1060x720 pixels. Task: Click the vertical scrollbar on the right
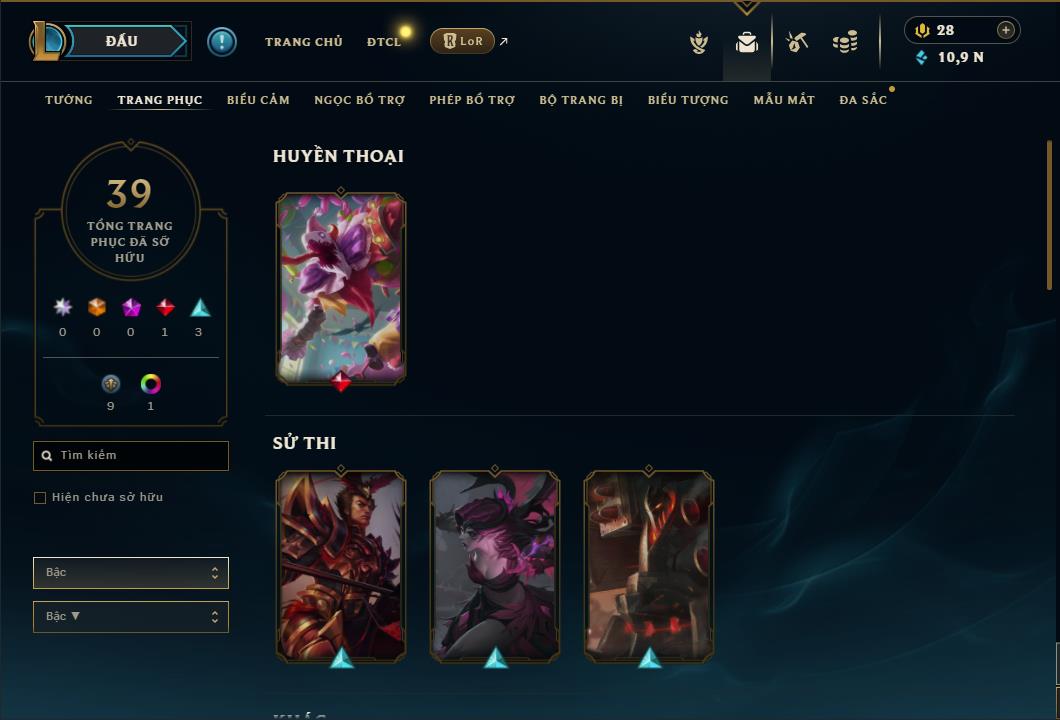coord(1049,215)
